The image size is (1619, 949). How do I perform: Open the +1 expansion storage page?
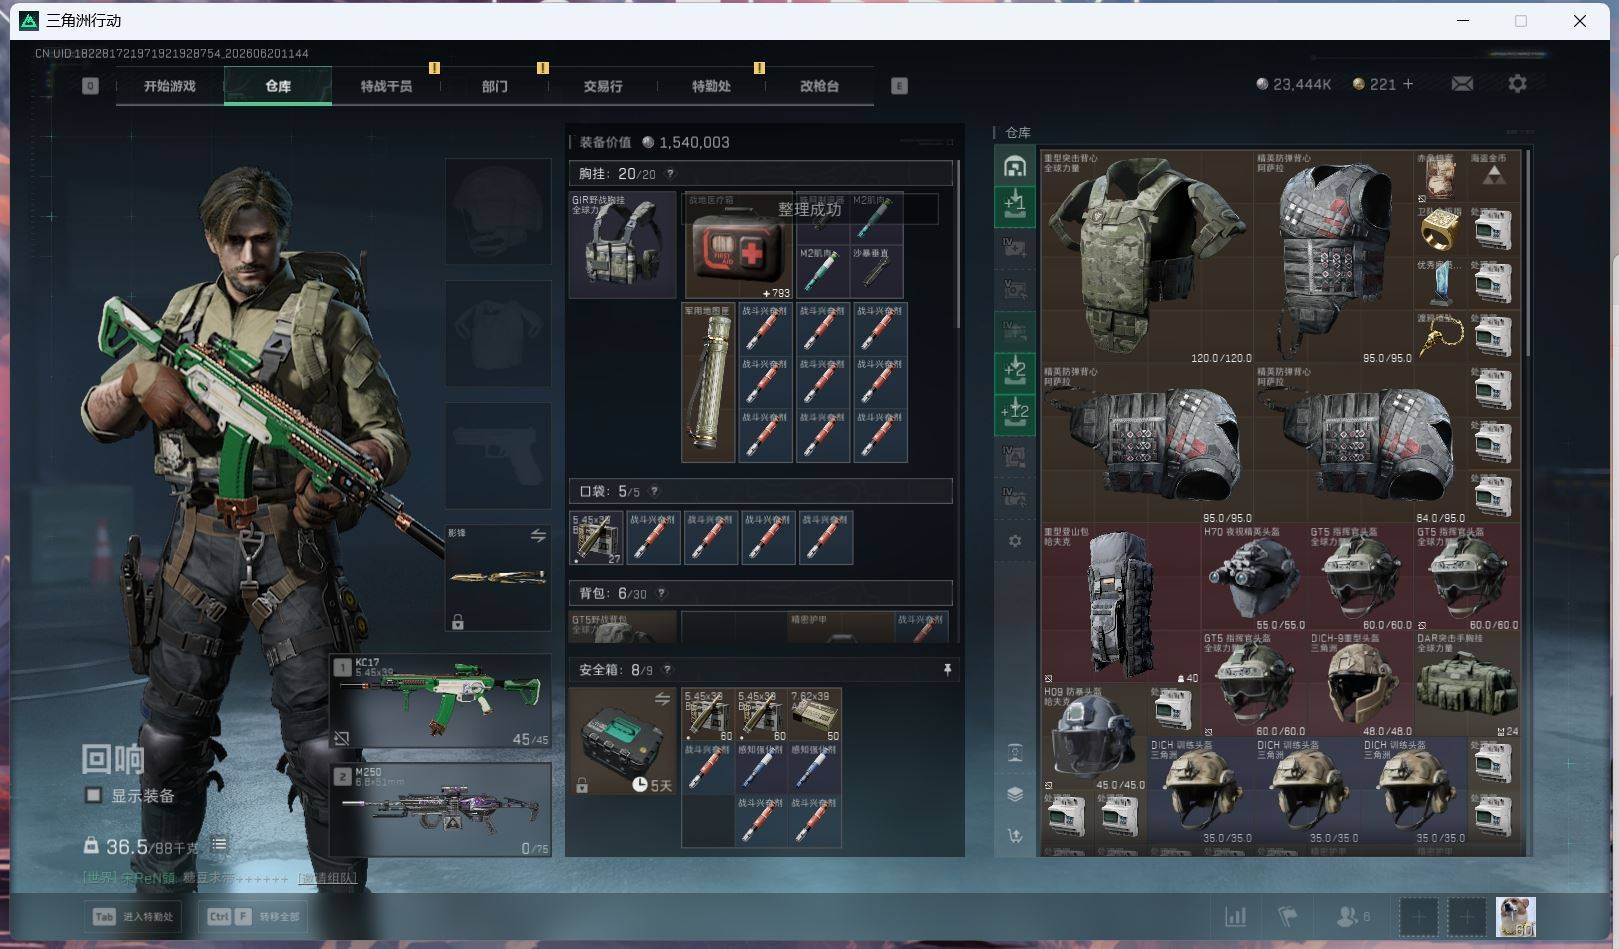tap(1015, 205)
